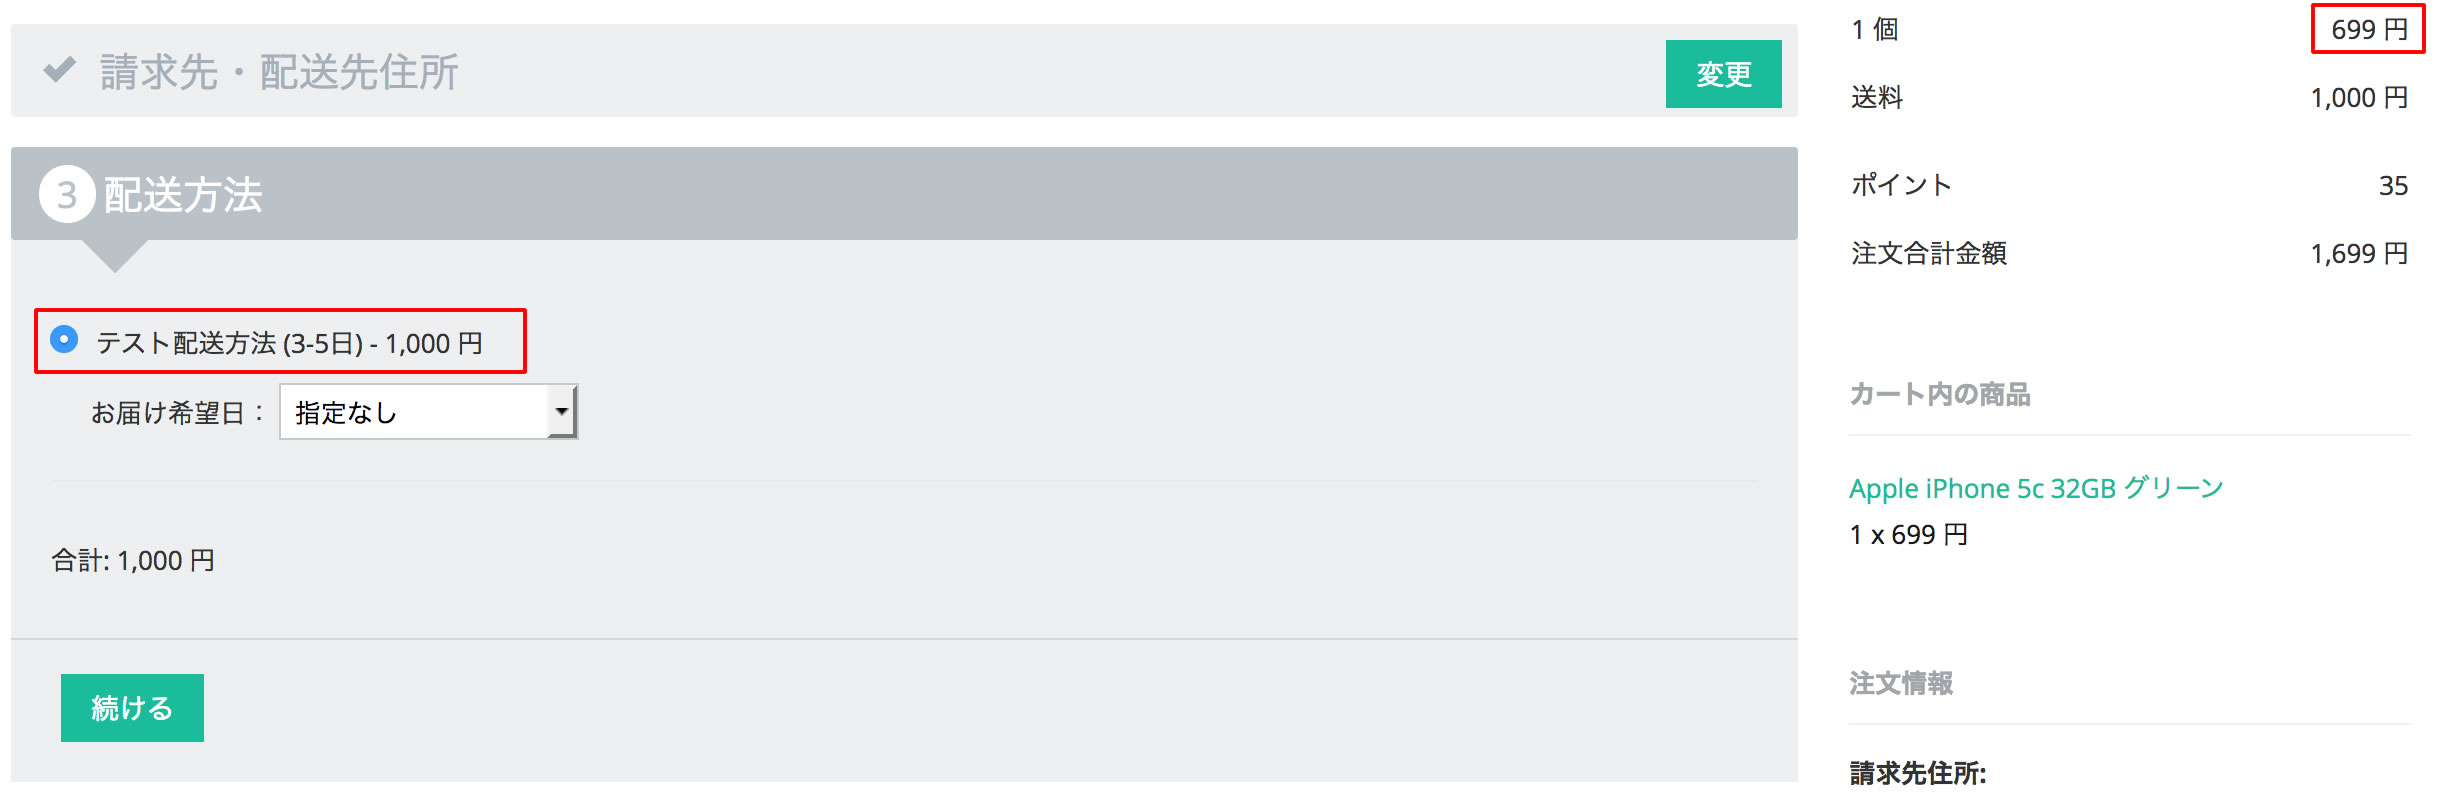Click the step 3 circle icon

pos(67,194)
